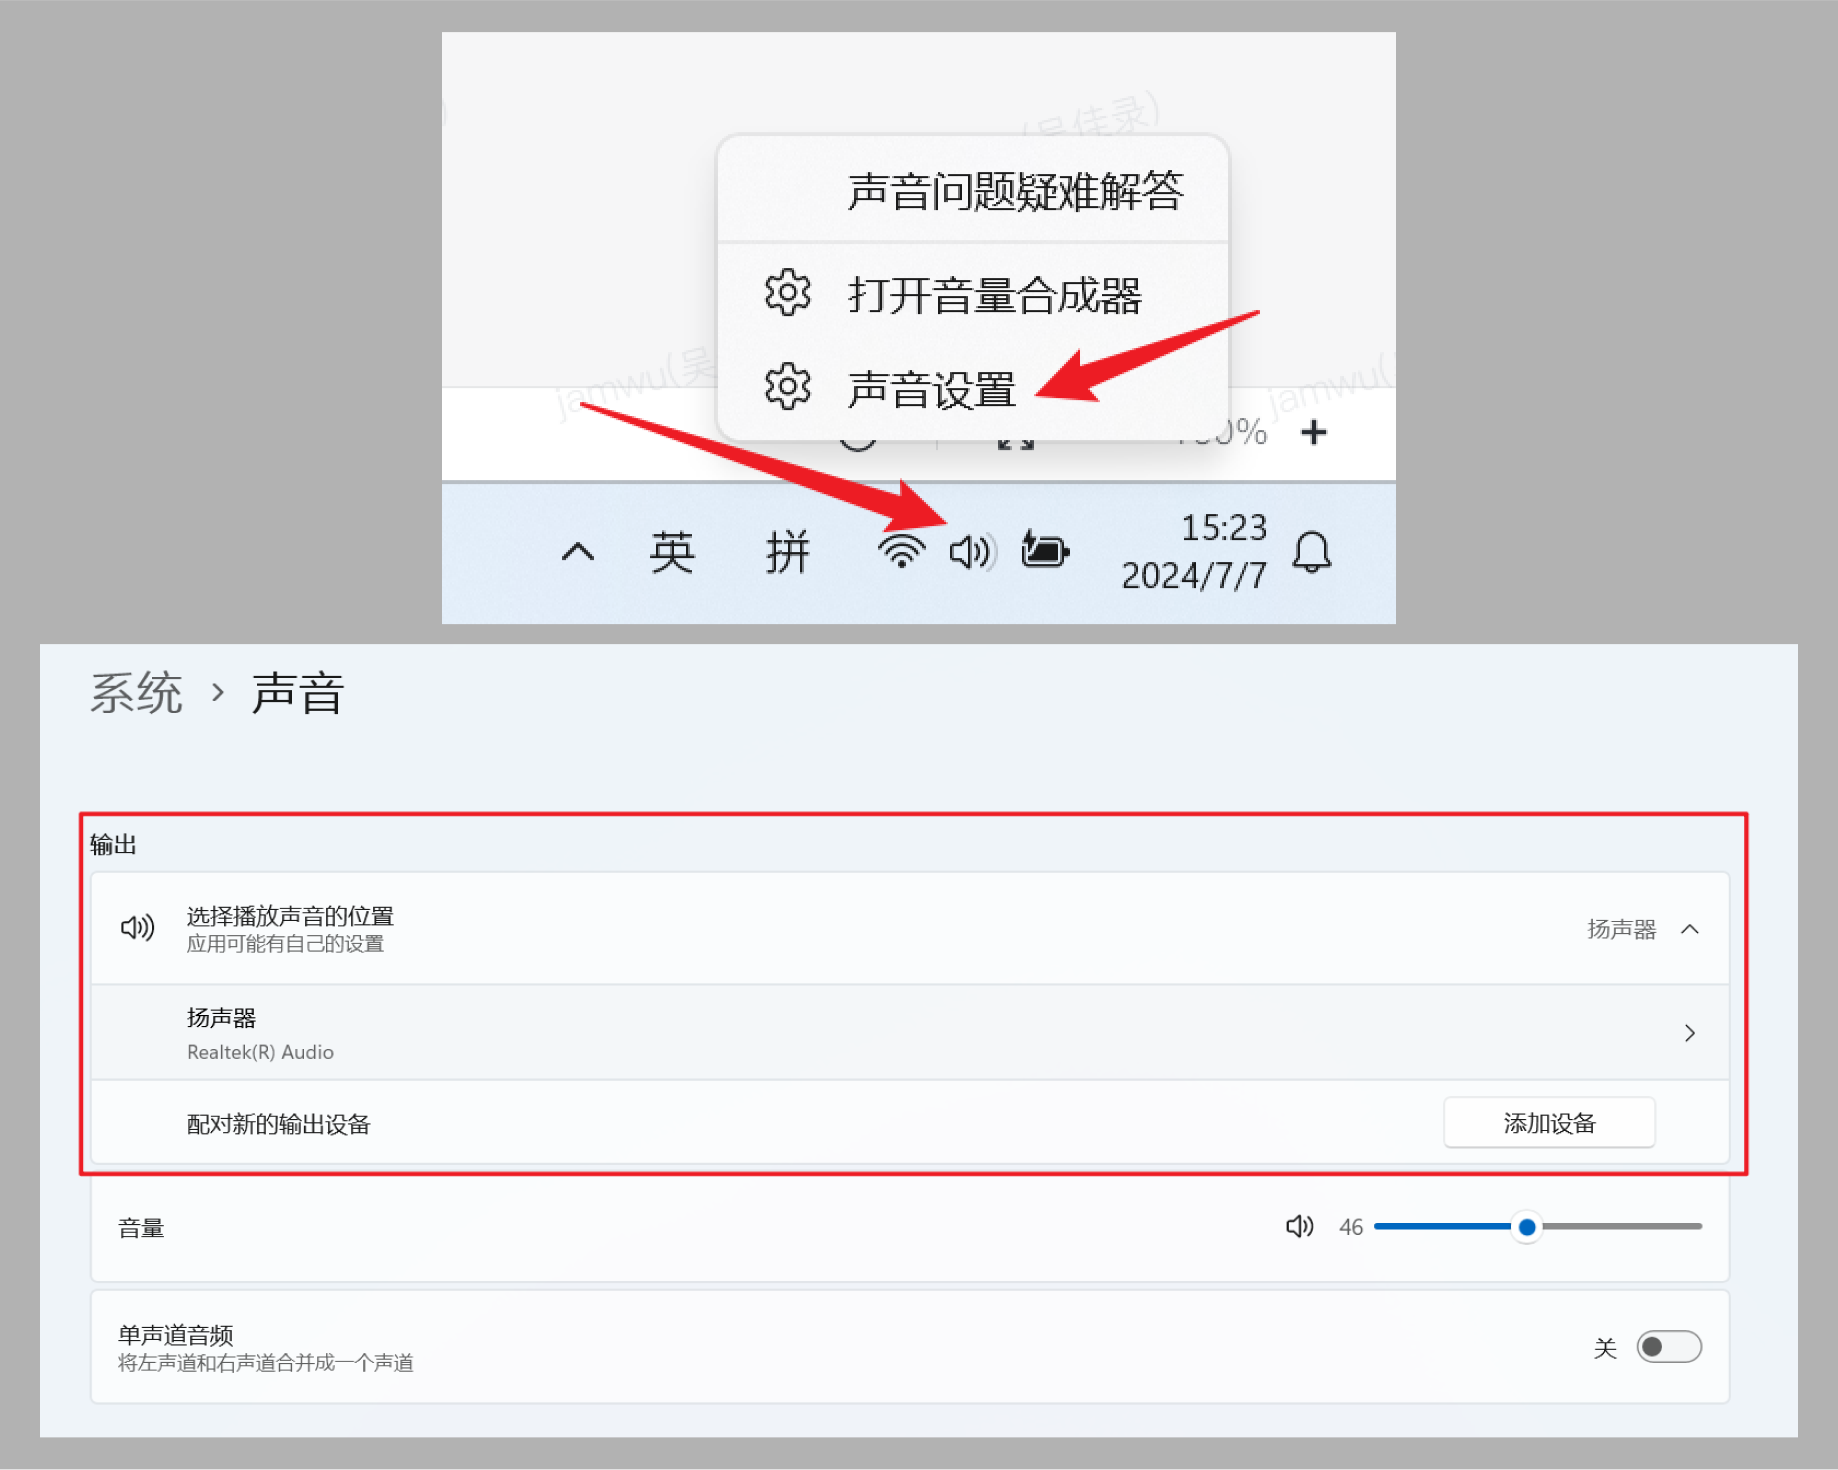The height and width of the screenshot is (1470, 1838).
Task: Click the volume slider handle
Action: point(1527,1227)
